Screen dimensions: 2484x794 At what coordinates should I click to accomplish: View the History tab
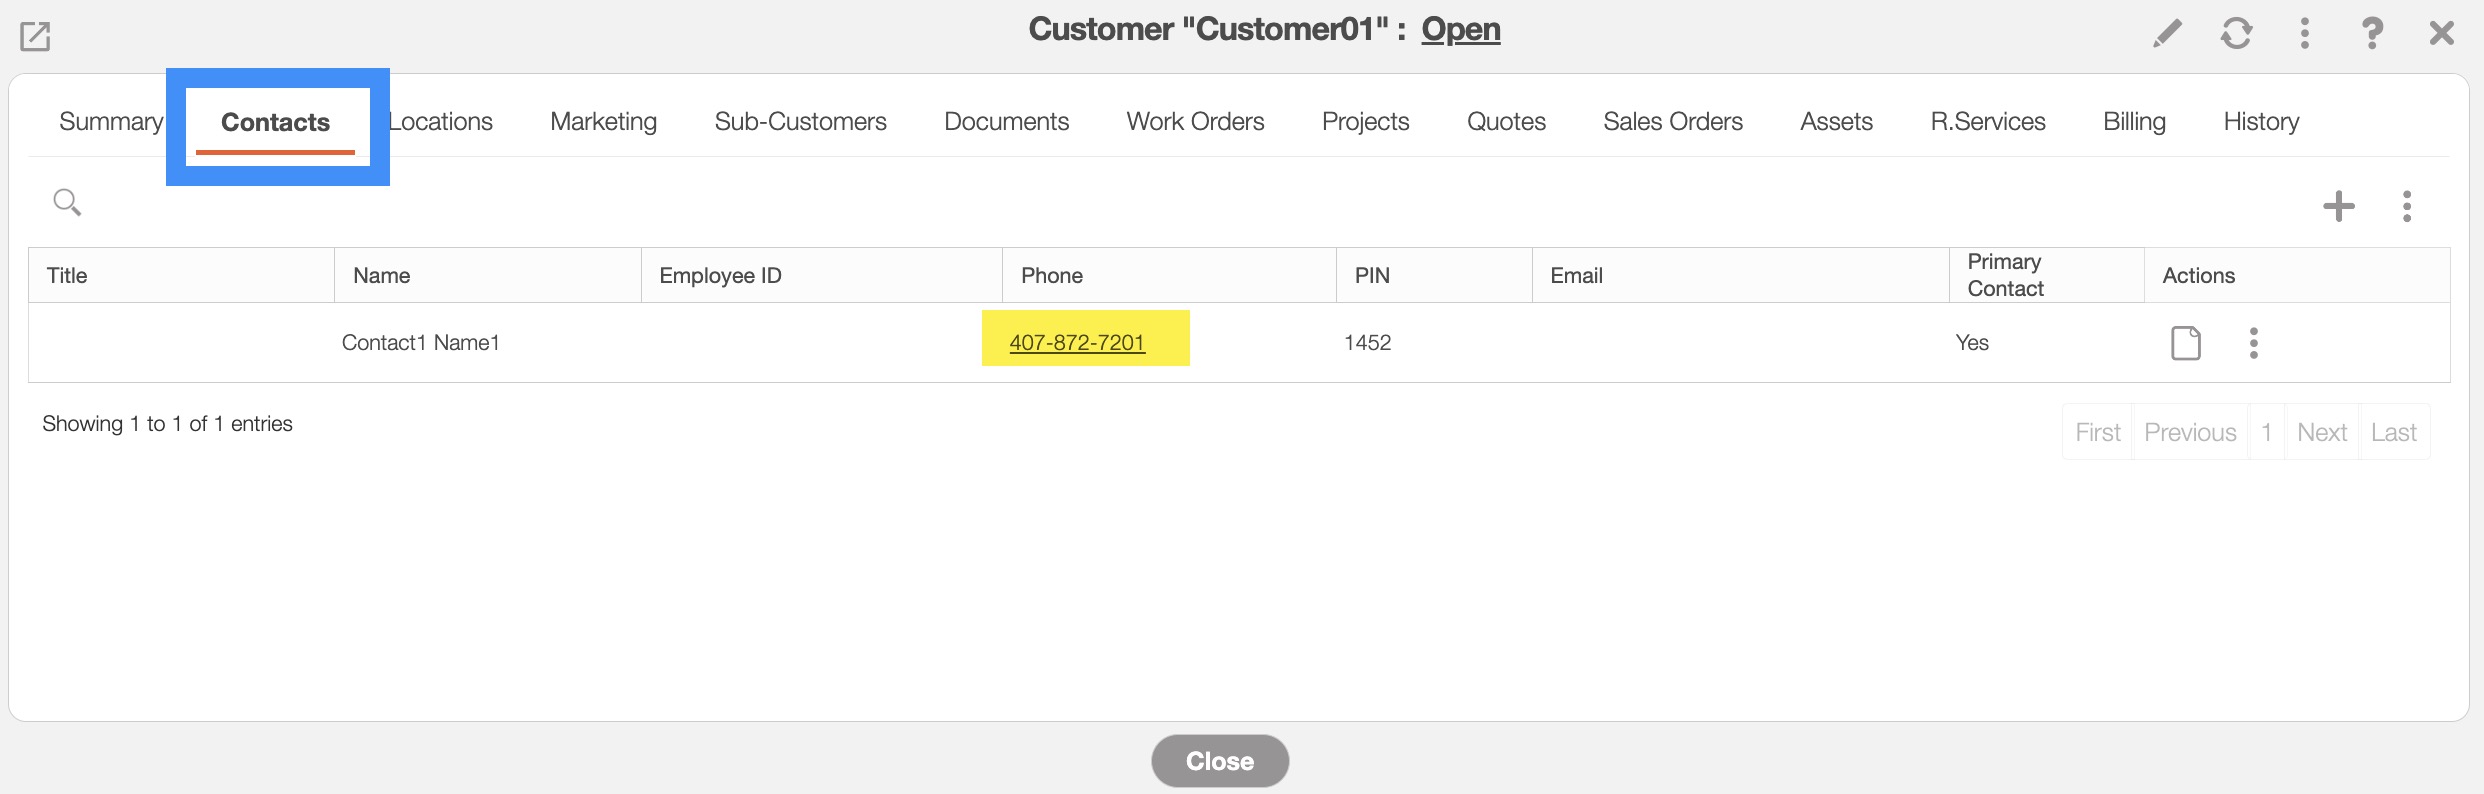(2261, 122)
